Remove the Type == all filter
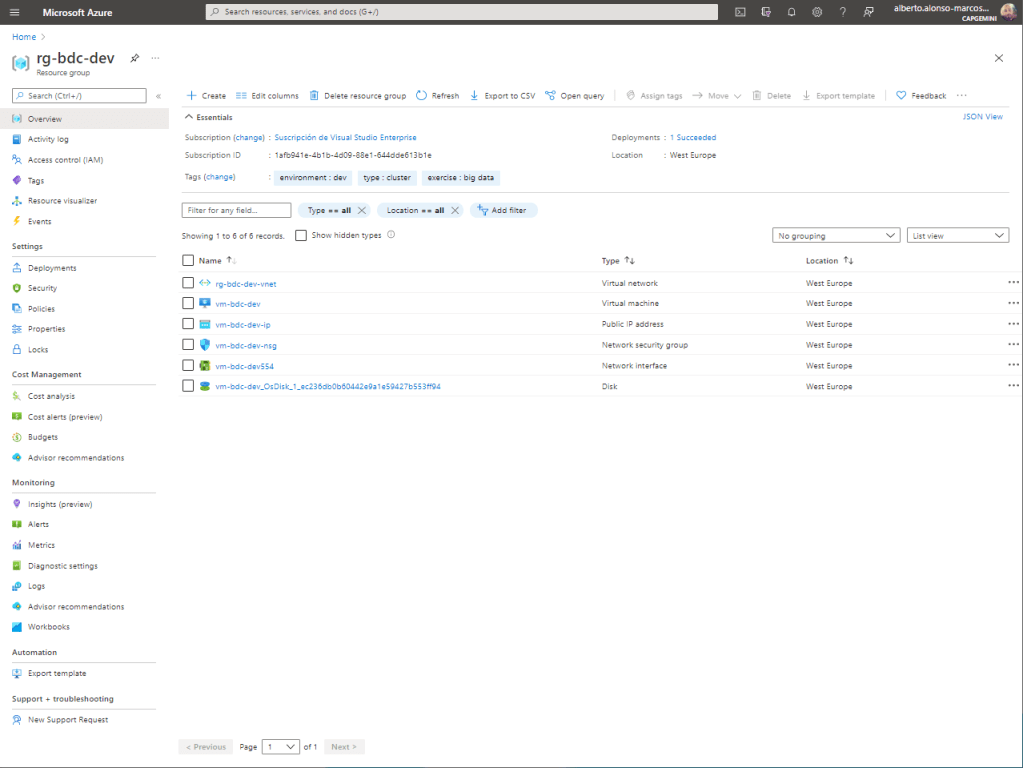Screen dimensions: 1023x768 362,210
